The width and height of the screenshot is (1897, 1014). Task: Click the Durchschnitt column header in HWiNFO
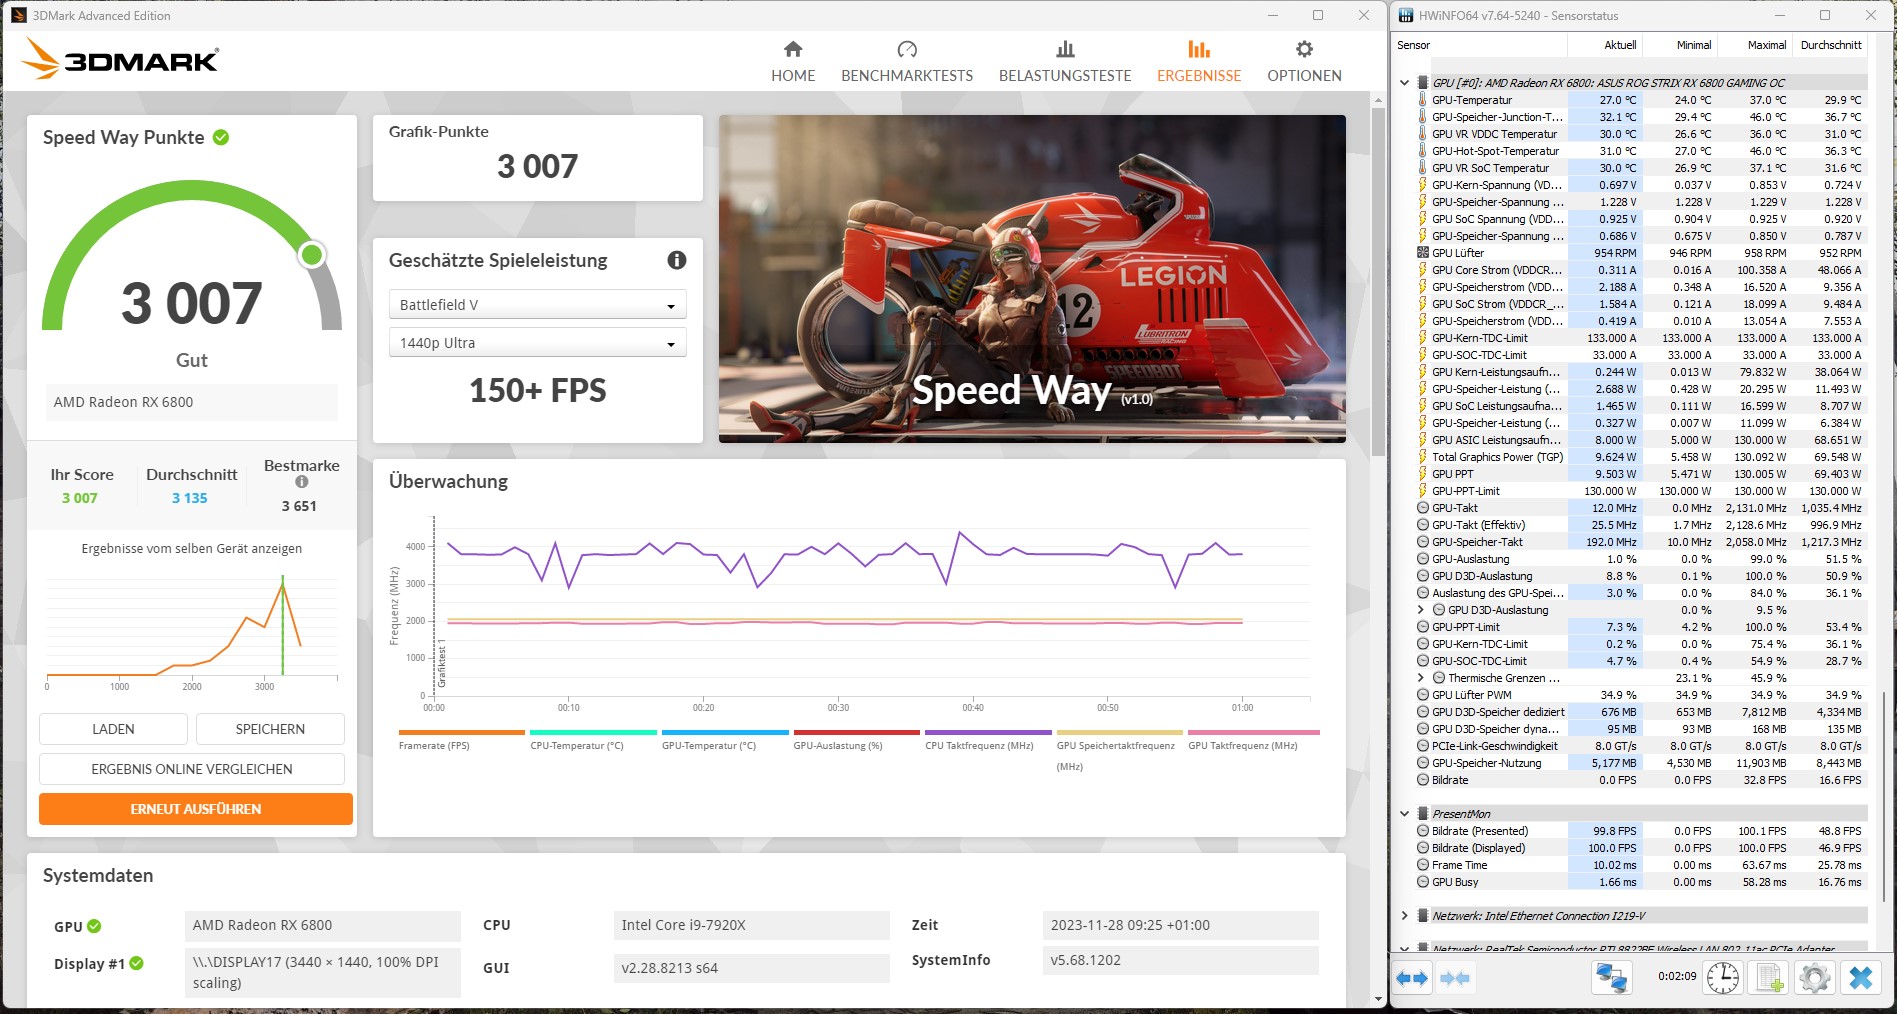1829,45
